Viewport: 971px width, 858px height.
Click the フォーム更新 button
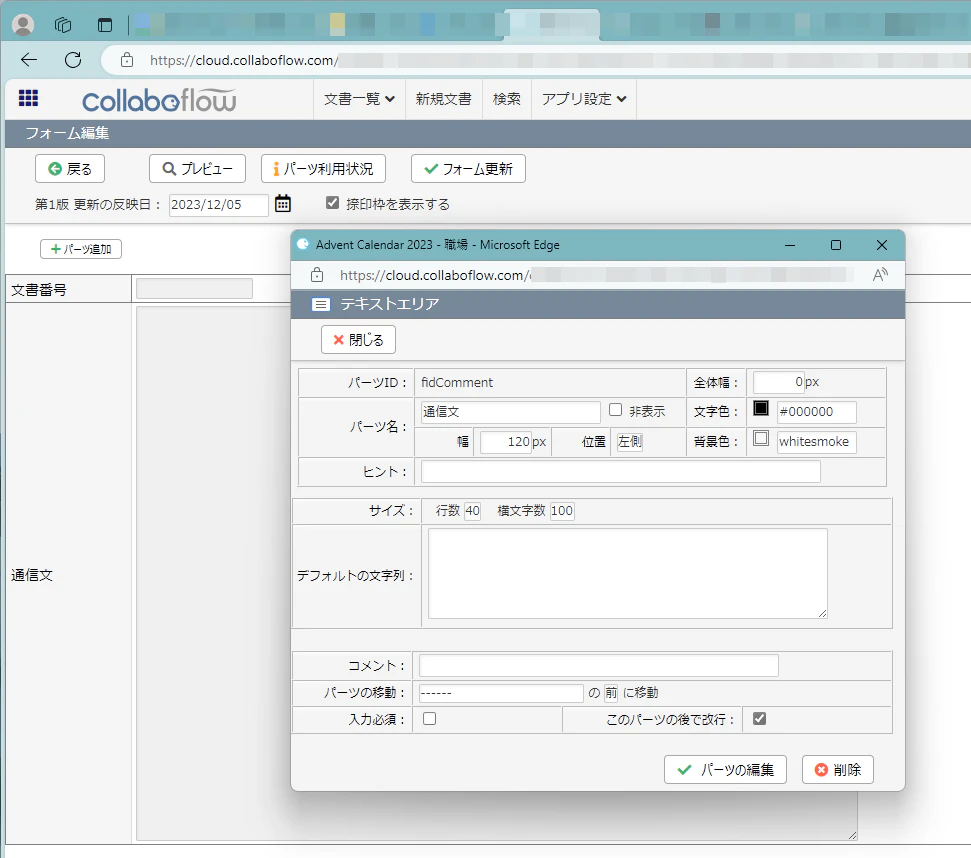pos(468,169)
